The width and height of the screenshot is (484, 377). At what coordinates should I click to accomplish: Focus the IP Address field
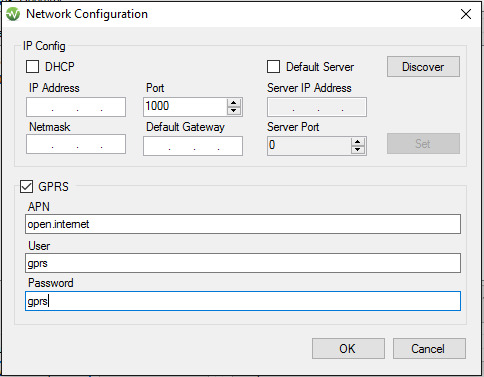[x=76, y=107]
